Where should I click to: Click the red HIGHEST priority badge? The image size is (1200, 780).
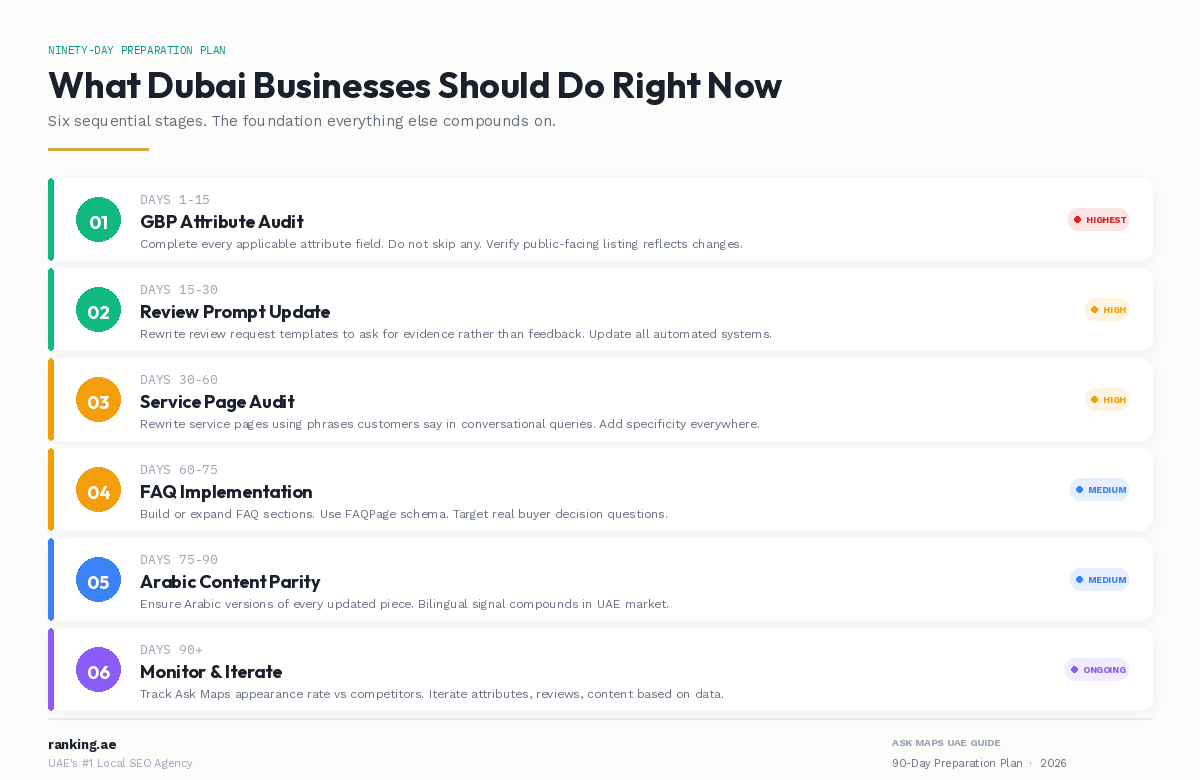point(1098,220)
